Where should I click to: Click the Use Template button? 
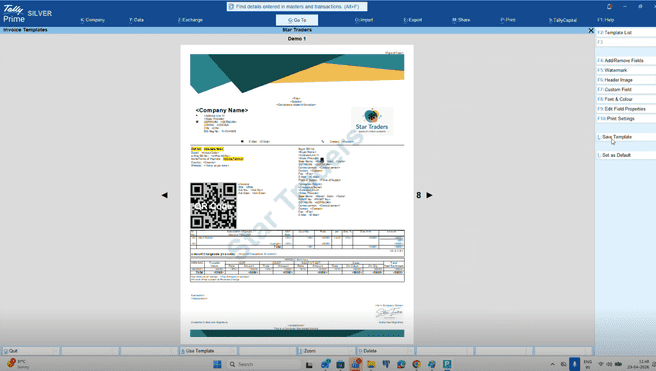208,351
